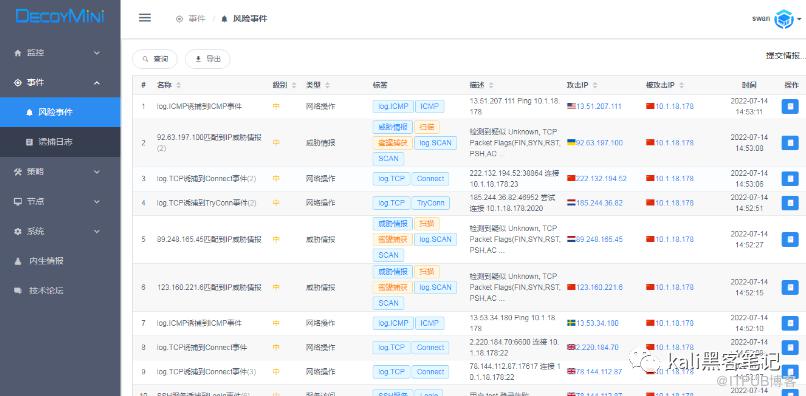This screenshot has height=396, width=806.
Task: Click the home icon beside the first sidebar item
Action: point(18,52)
